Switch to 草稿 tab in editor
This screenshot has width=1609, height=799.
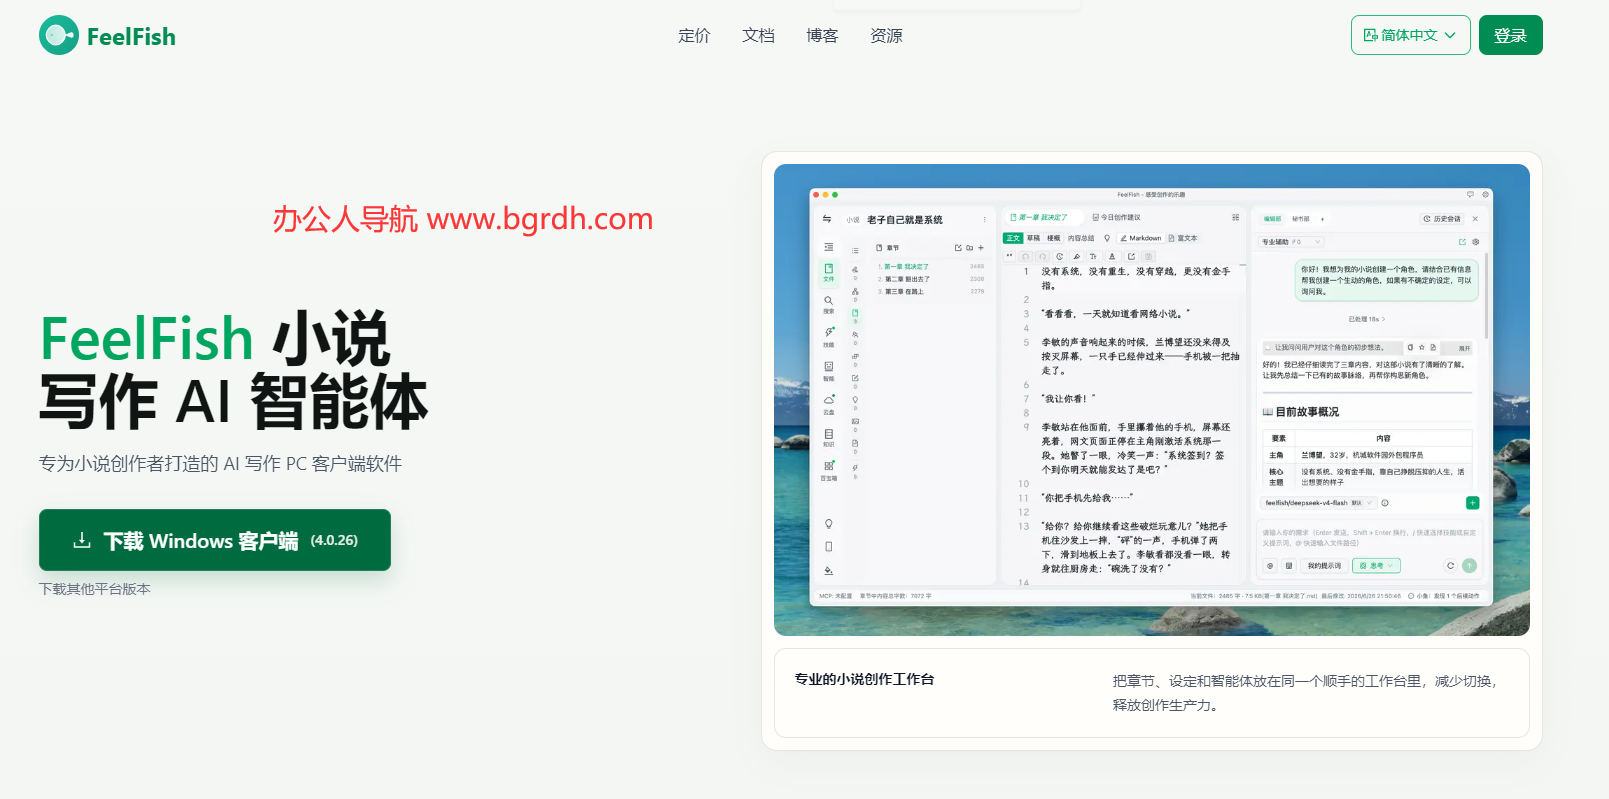pos(1033,238)
